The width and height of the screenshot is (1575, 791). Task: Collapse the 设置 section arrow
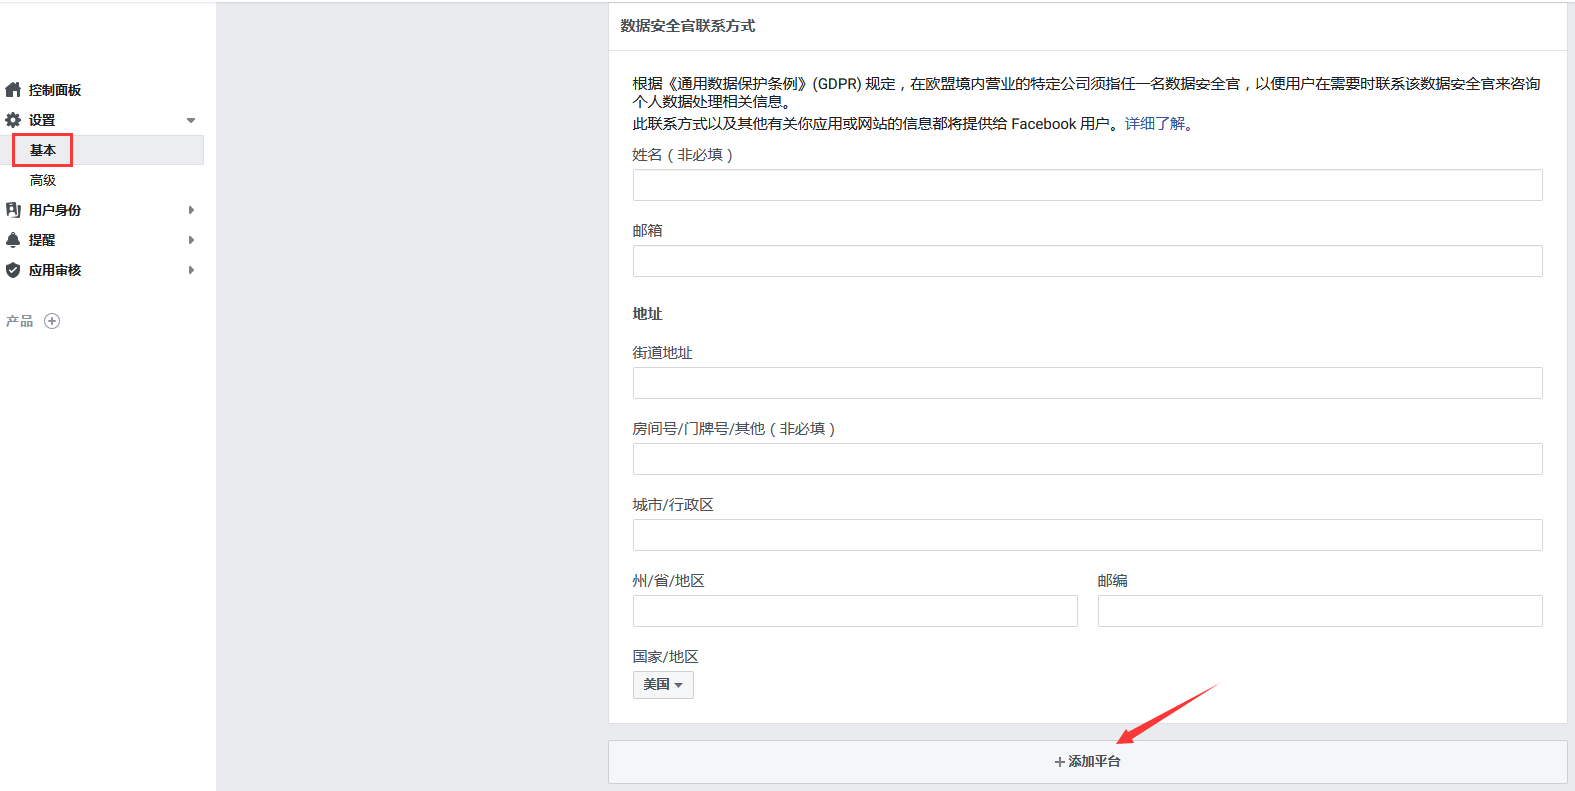coord(191,120)
